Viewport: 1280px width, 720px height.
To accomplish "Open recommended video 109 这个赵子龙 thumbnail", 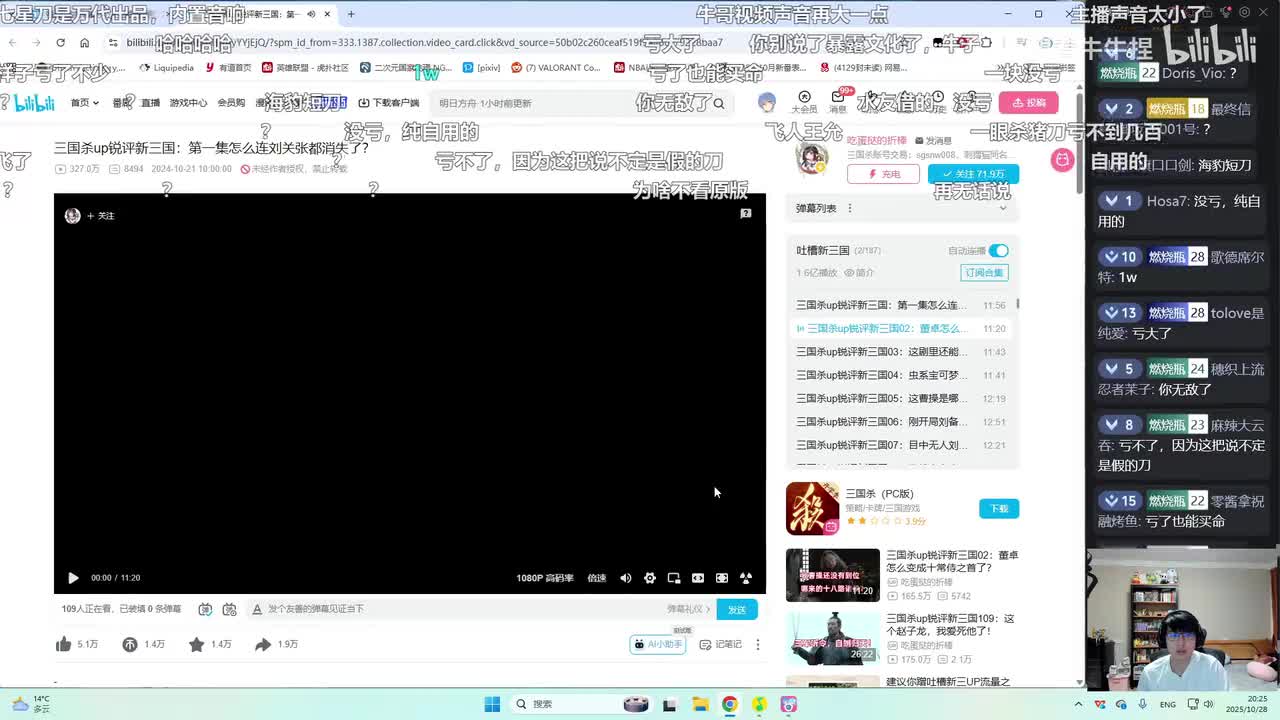I will [832, 638].
